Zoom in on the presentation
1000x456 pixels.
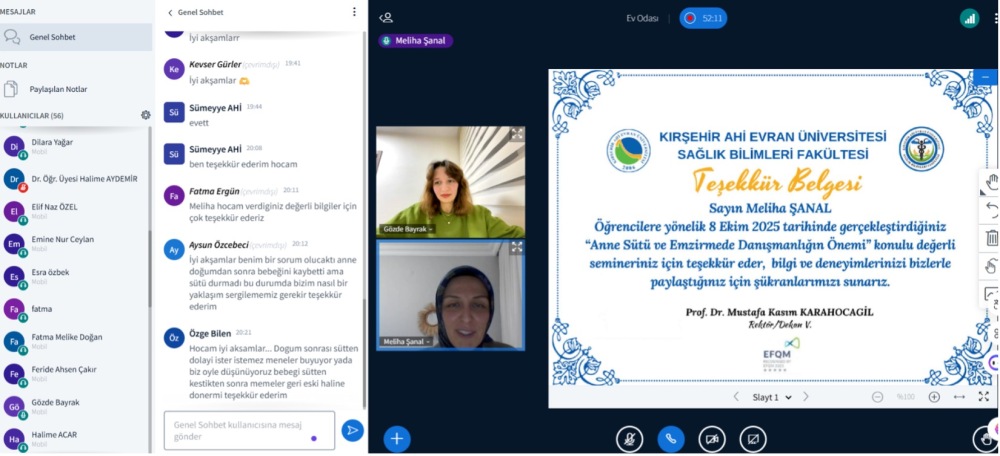point(934,397)
